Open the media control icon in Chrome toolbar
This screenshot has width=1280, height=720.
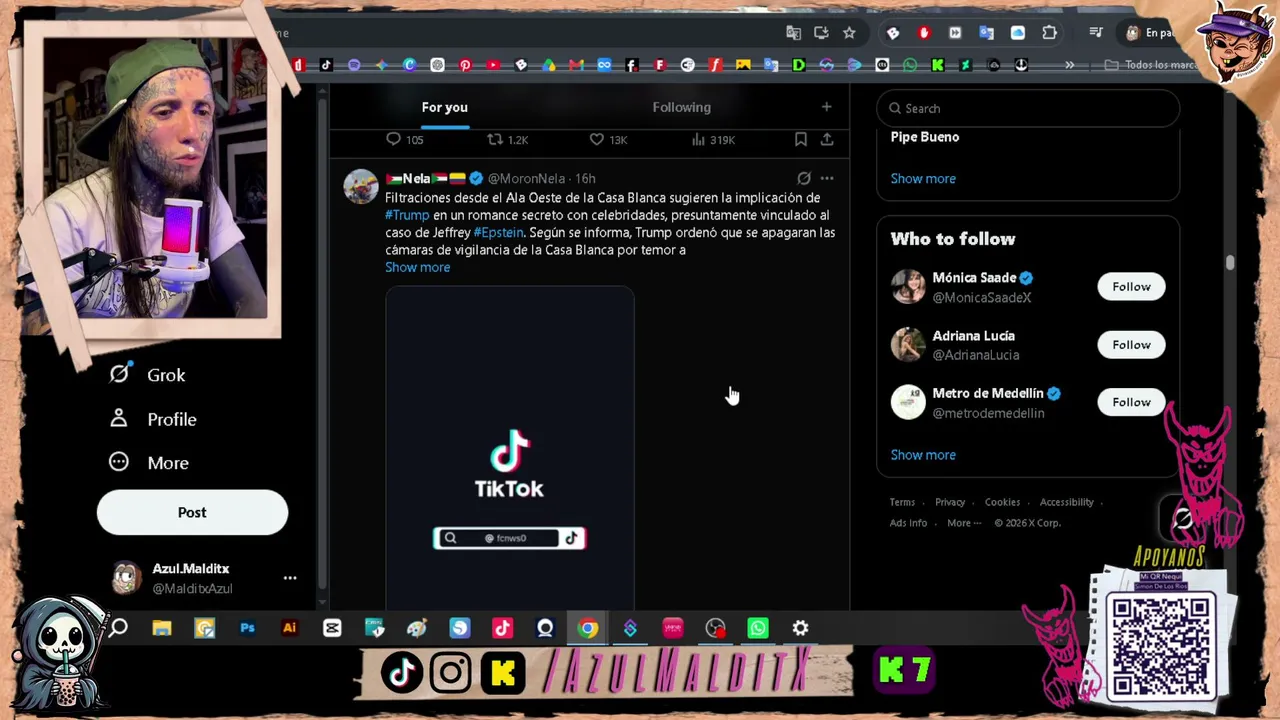click(1096, 33)
